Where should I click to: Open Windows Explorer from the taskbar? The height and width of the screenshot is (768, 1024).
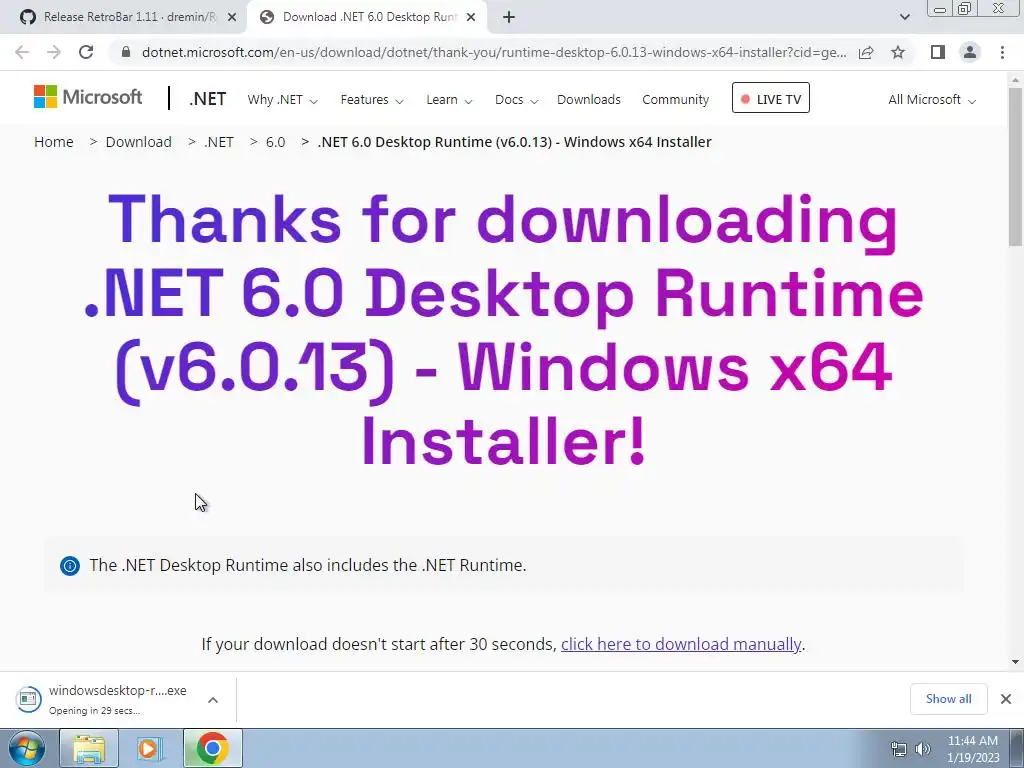coord(89,748)
